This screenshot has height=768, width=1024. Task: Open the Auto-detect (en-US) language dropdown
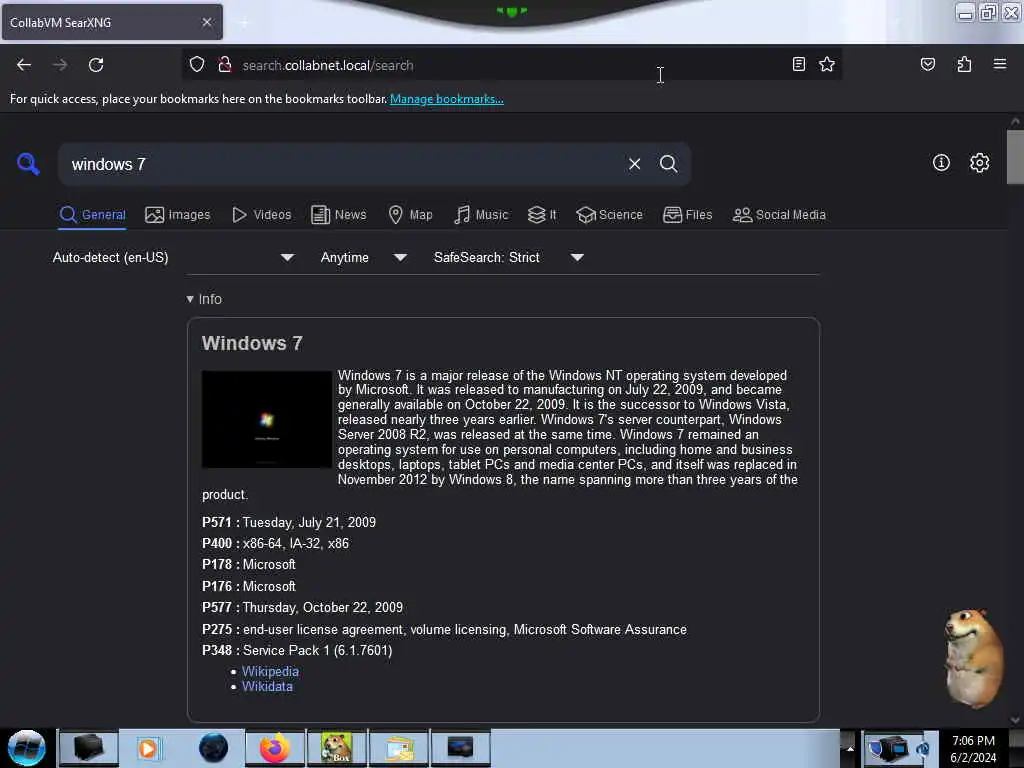pos(172,257)
